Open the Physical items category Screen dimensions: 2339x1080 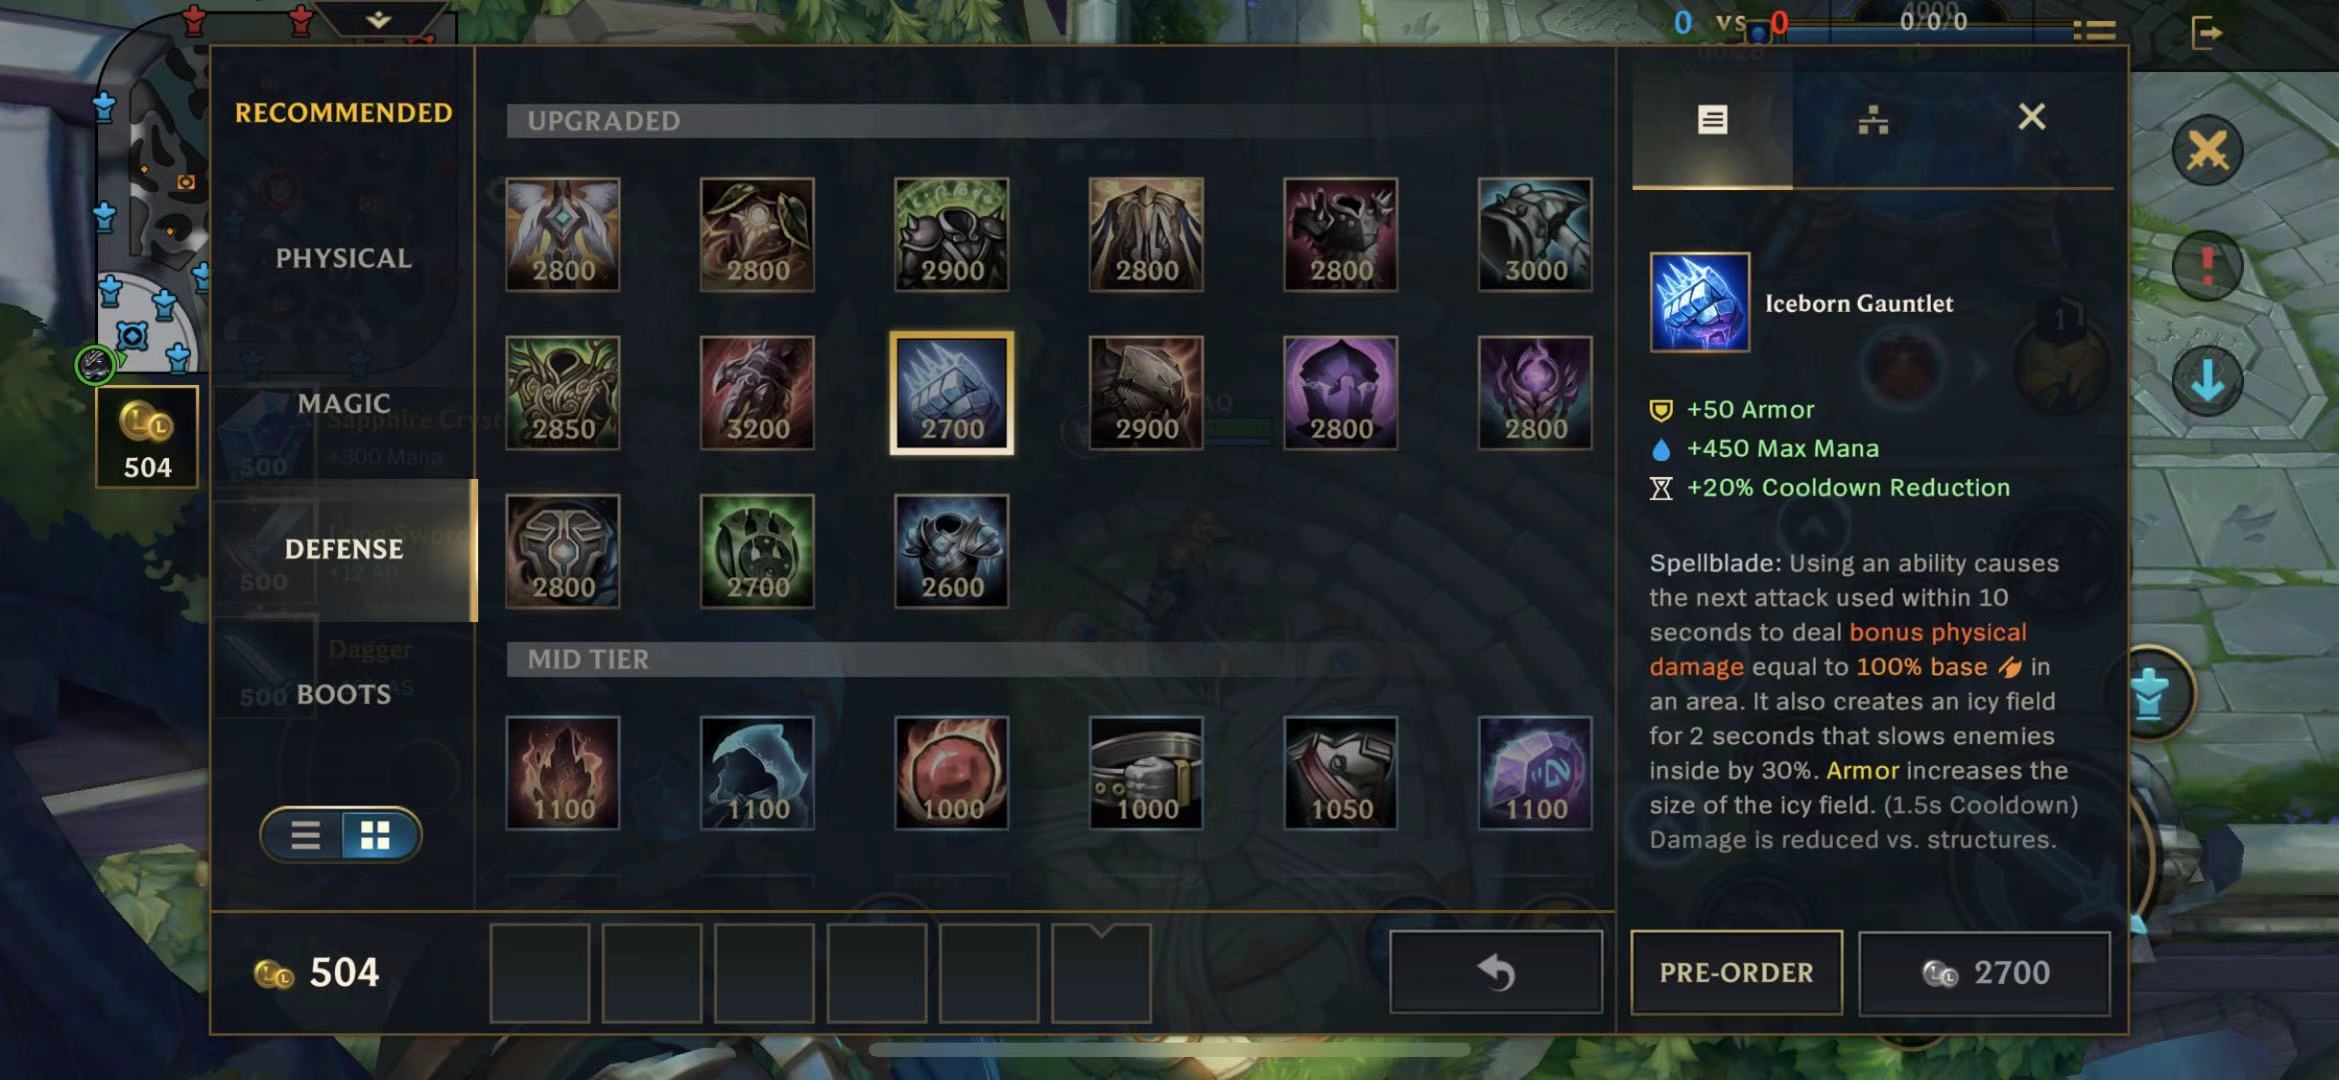[x=343, y=258]
